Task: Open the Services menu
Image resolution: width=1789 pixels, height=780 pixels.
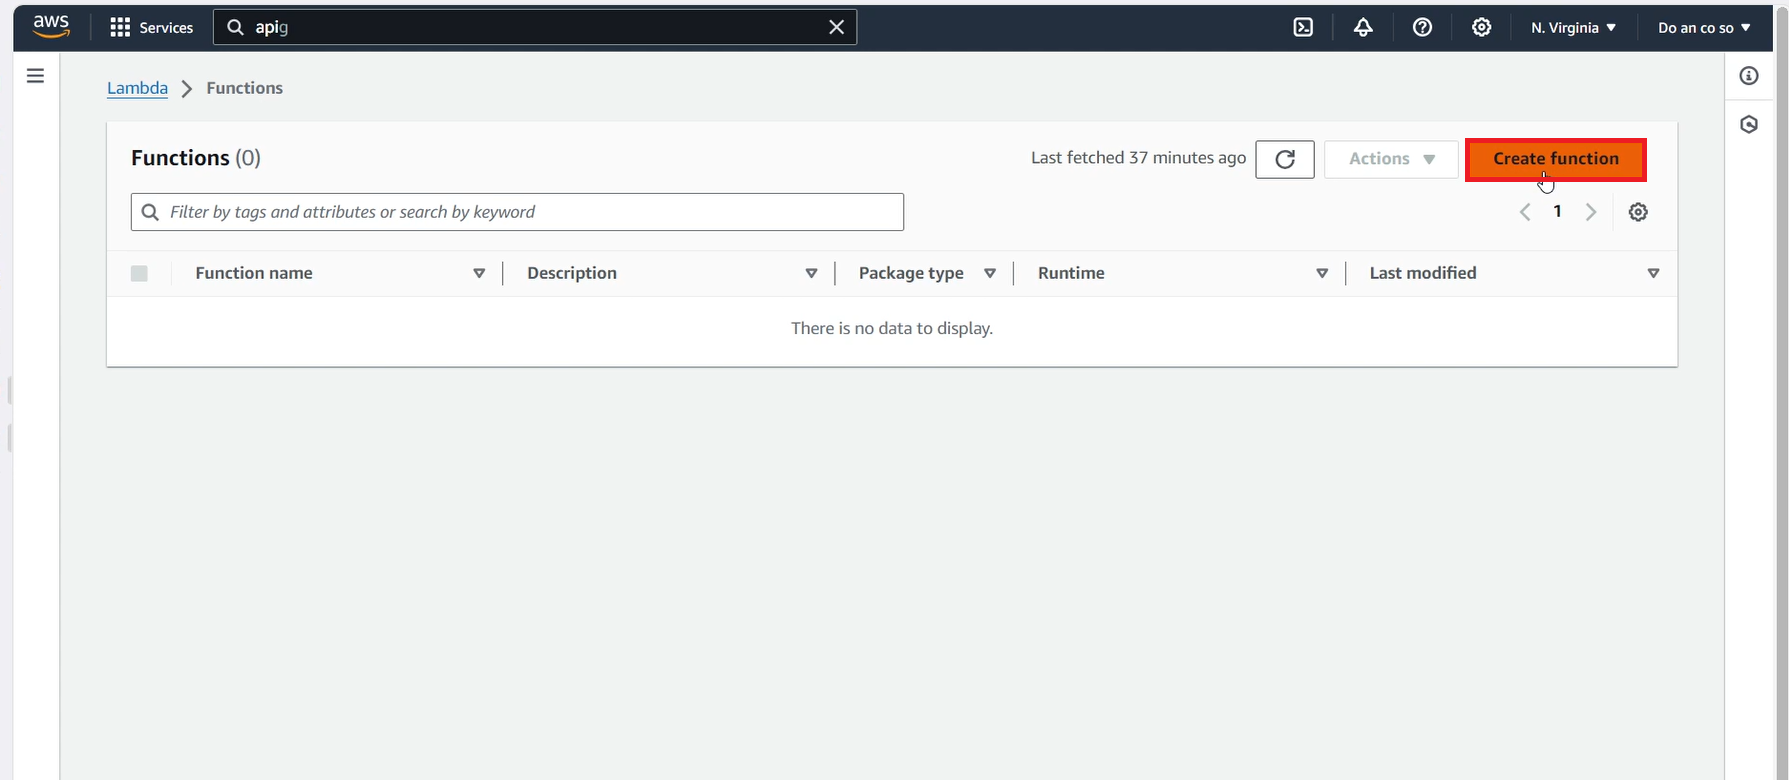Action: (x=152, y=27)
